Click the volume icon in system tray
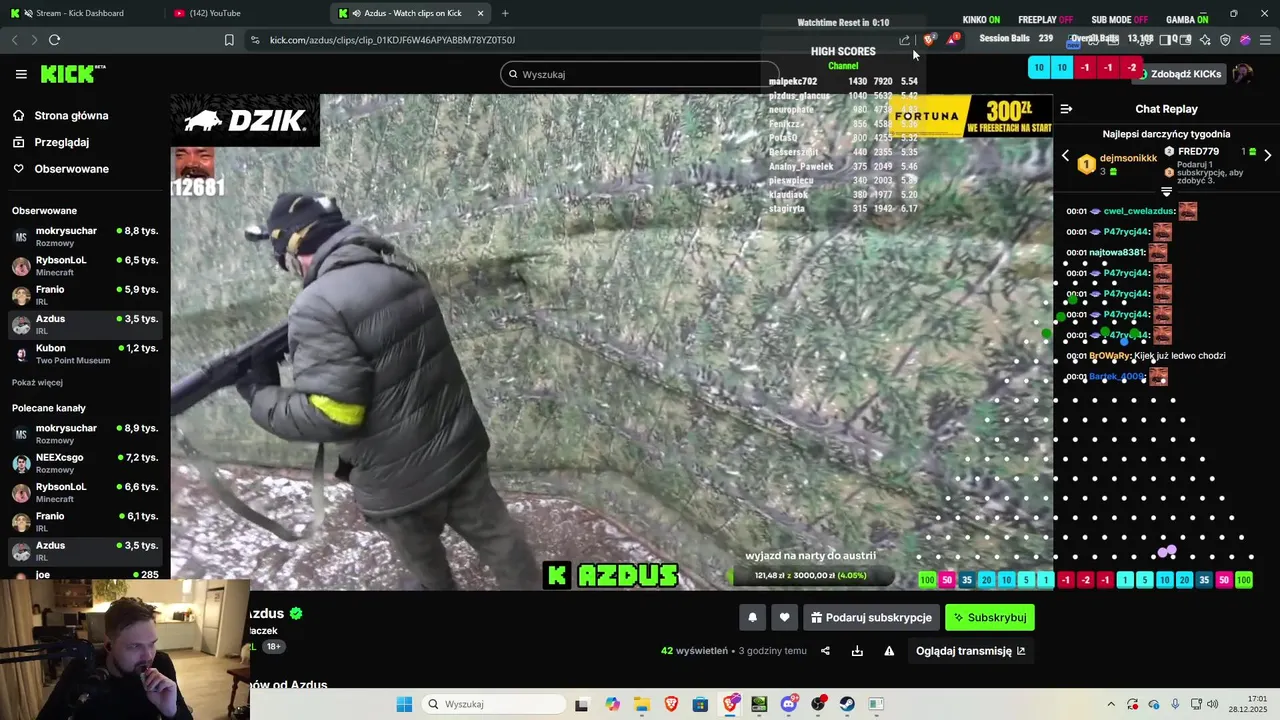This screenshot has height=720, width=1280. (x=1213, y=704)
